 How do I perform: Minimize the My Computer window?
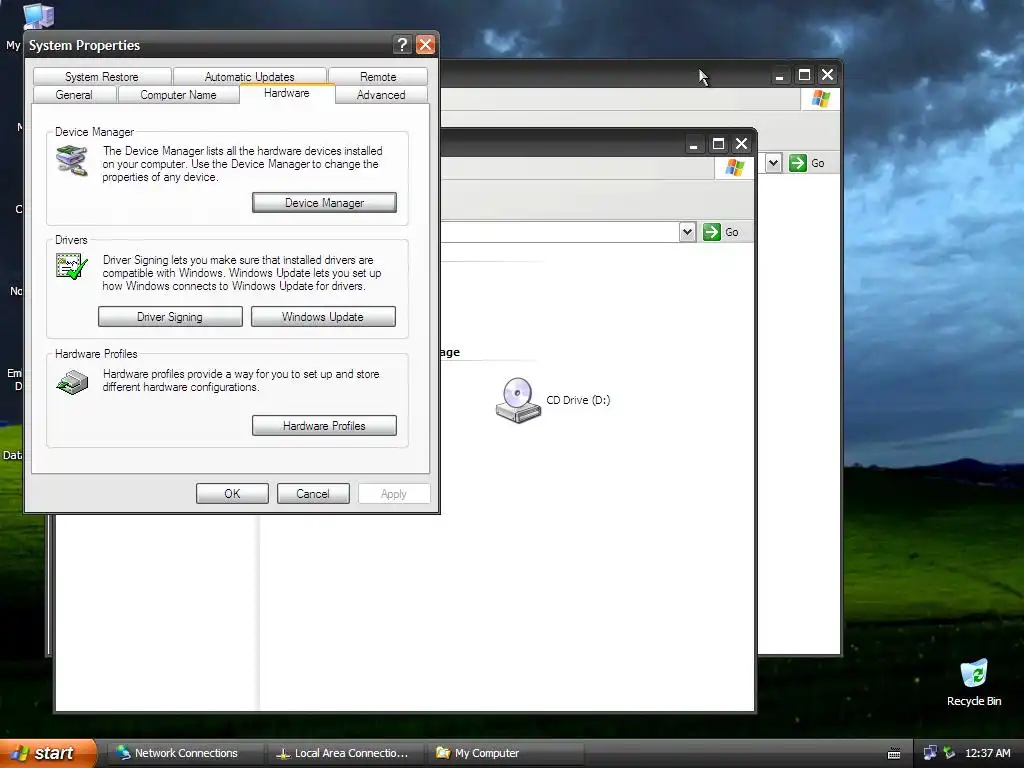pyautogui.click(x=694, y=144)
